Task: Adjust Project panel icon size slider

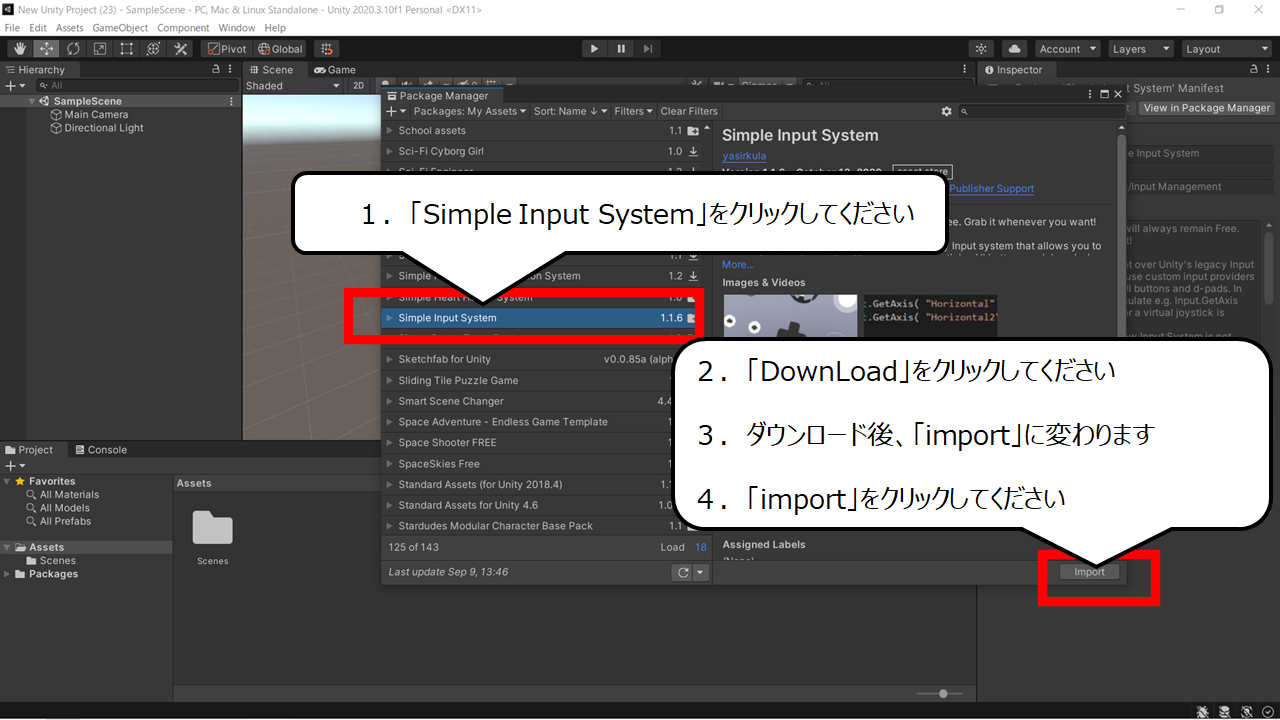Action: click(943, 693)
